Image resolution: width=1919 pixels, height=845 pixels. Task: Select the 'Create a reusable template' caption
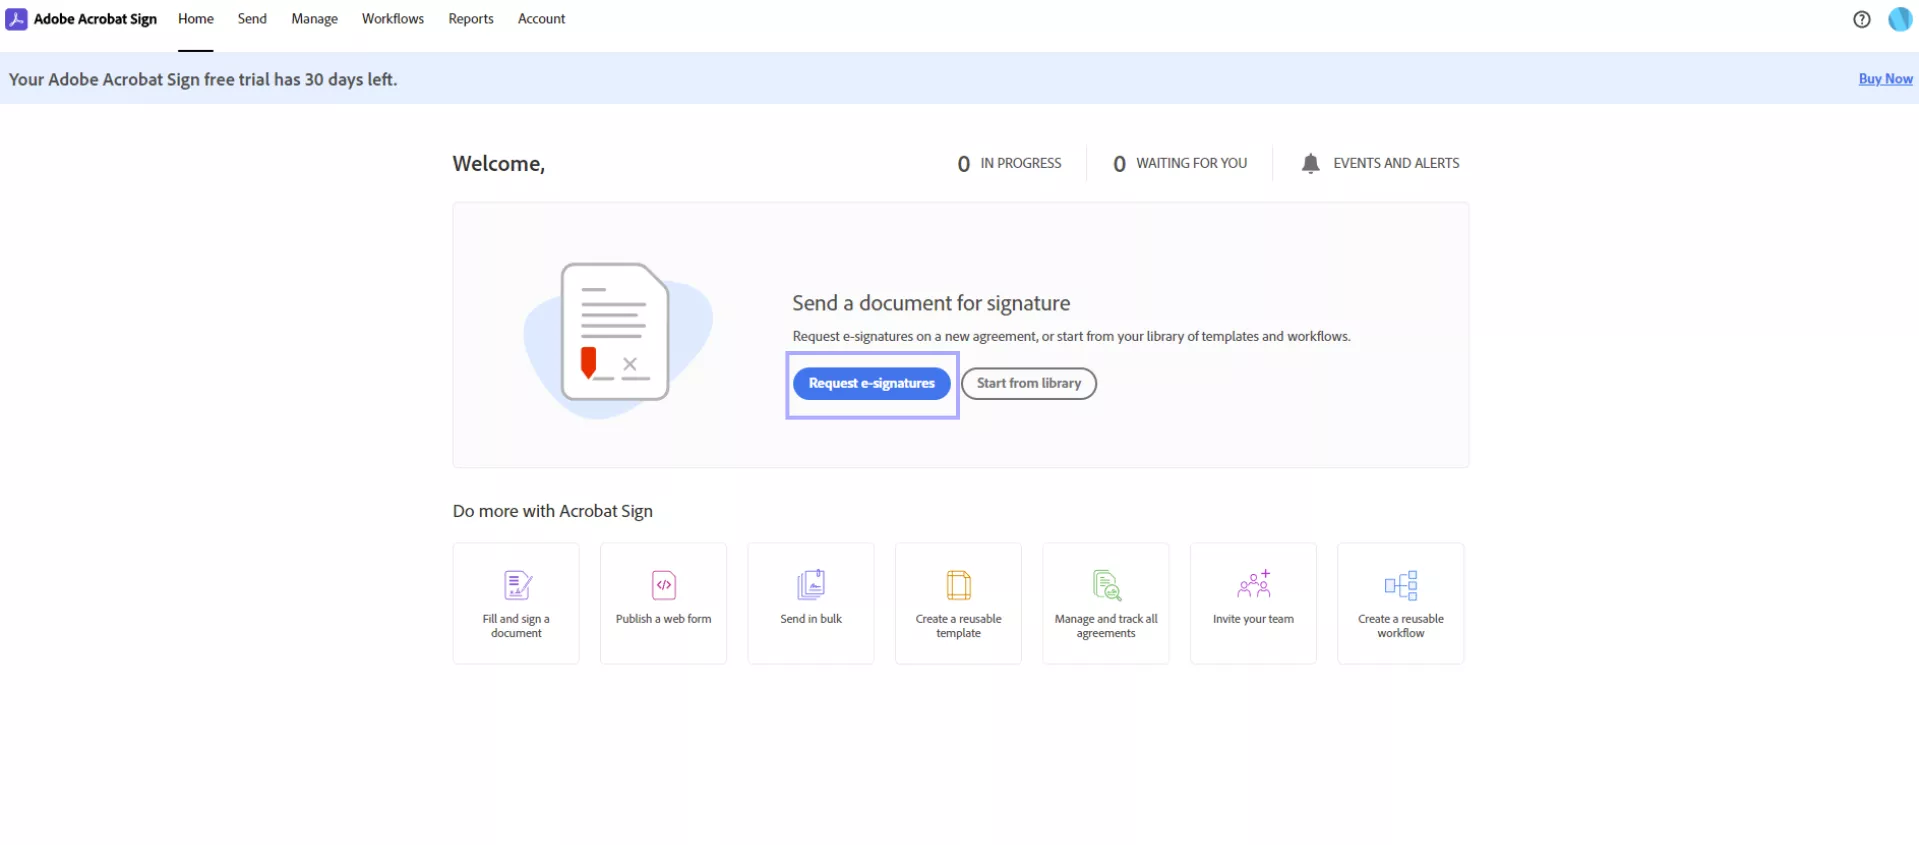coord(958,626)
